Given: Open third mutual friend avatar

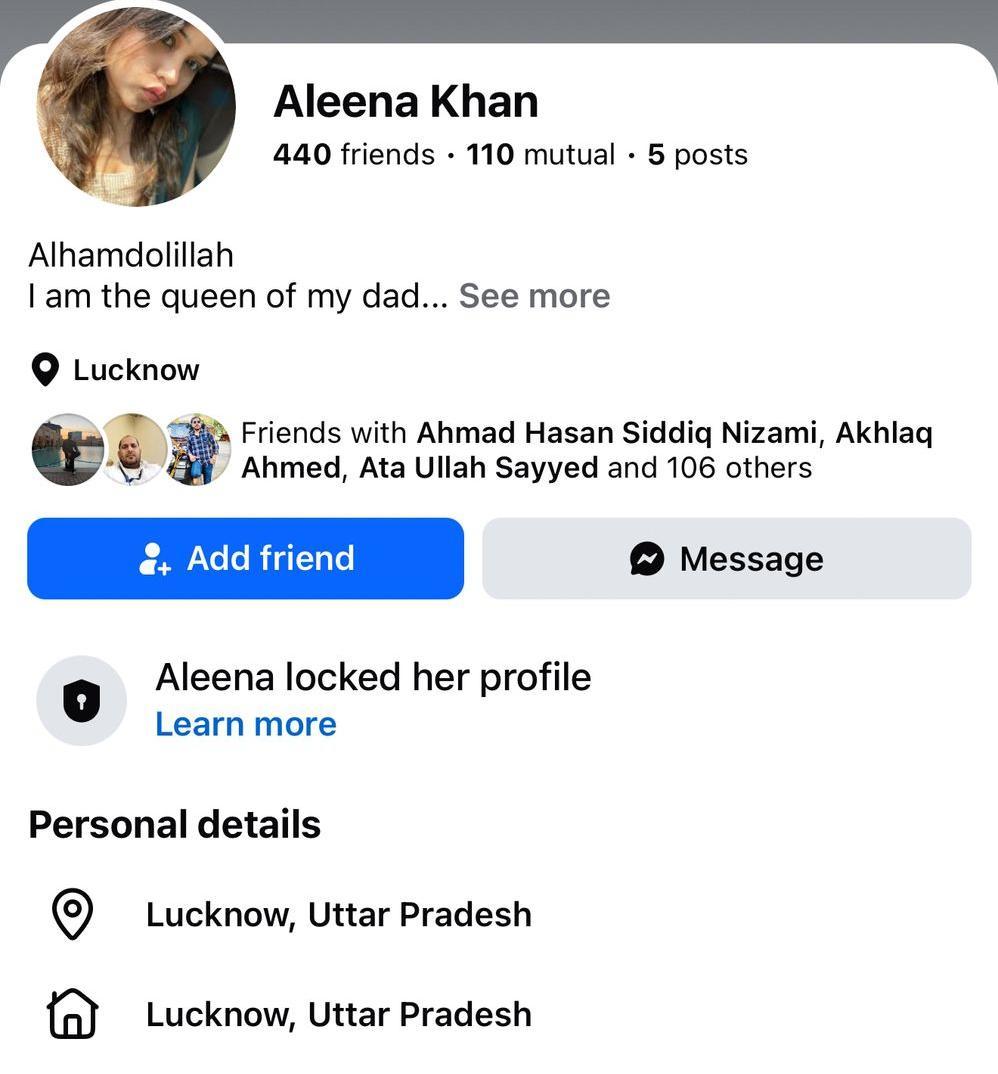Looking at the screenshot, I should pyautogui.click(x=198, y=449).
